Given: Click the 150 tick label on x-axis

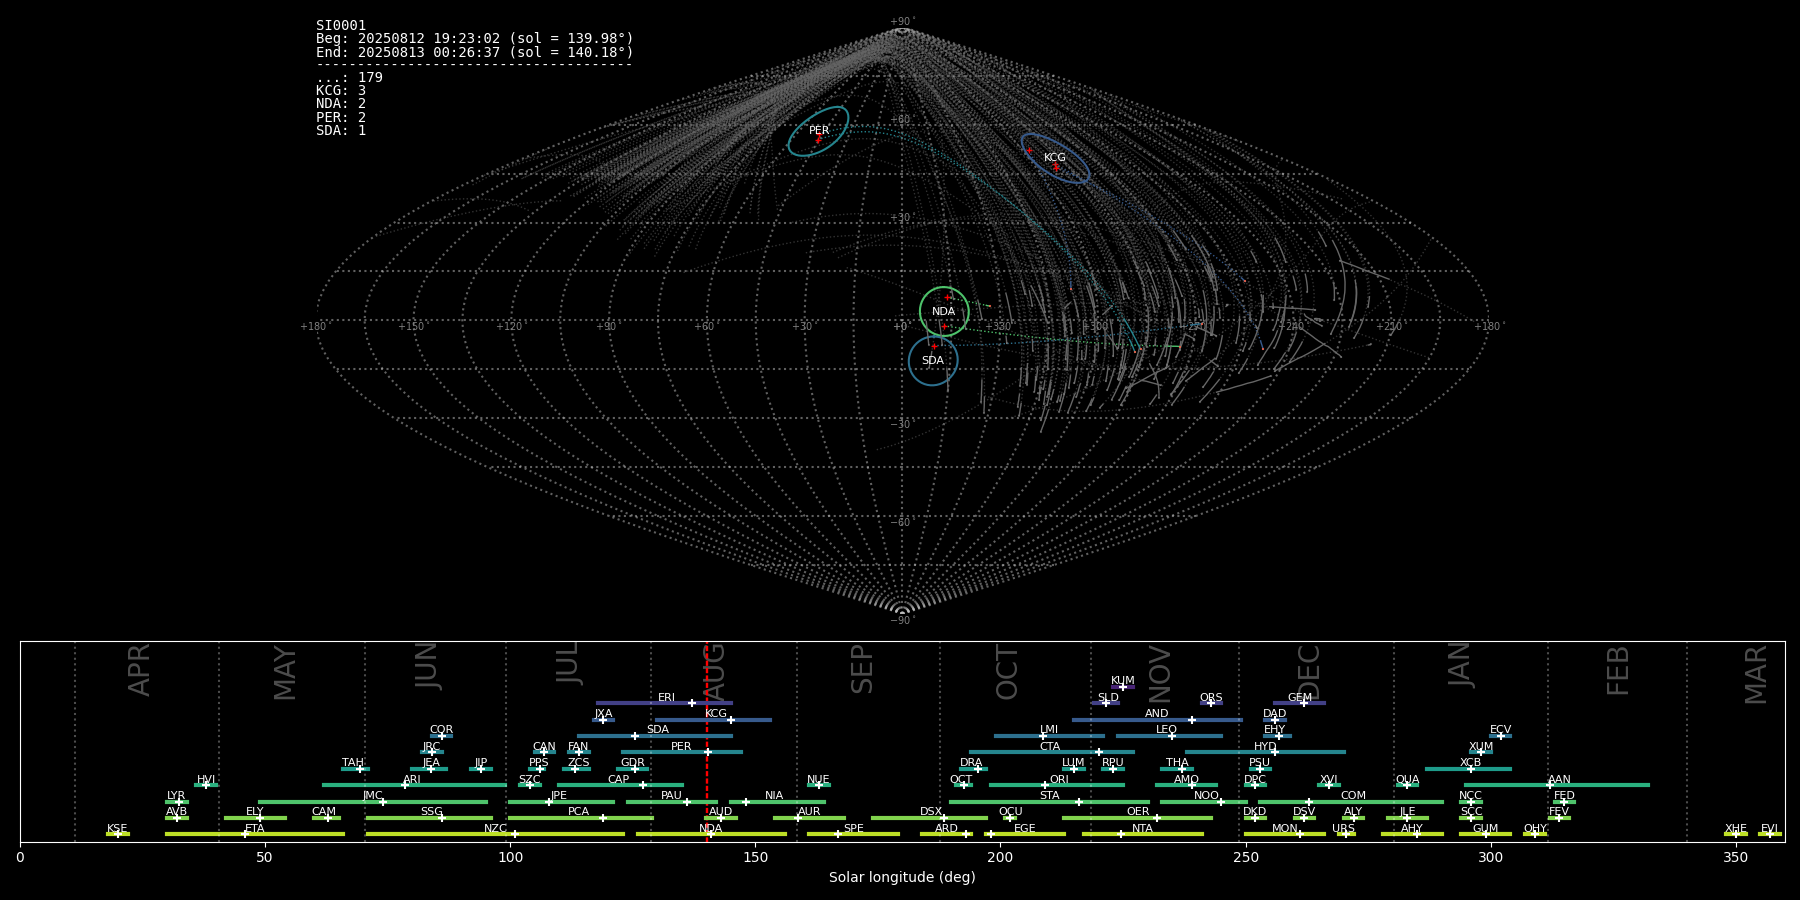Looking at the screenshot, I should pyautogui.click(x=755, y=857).
